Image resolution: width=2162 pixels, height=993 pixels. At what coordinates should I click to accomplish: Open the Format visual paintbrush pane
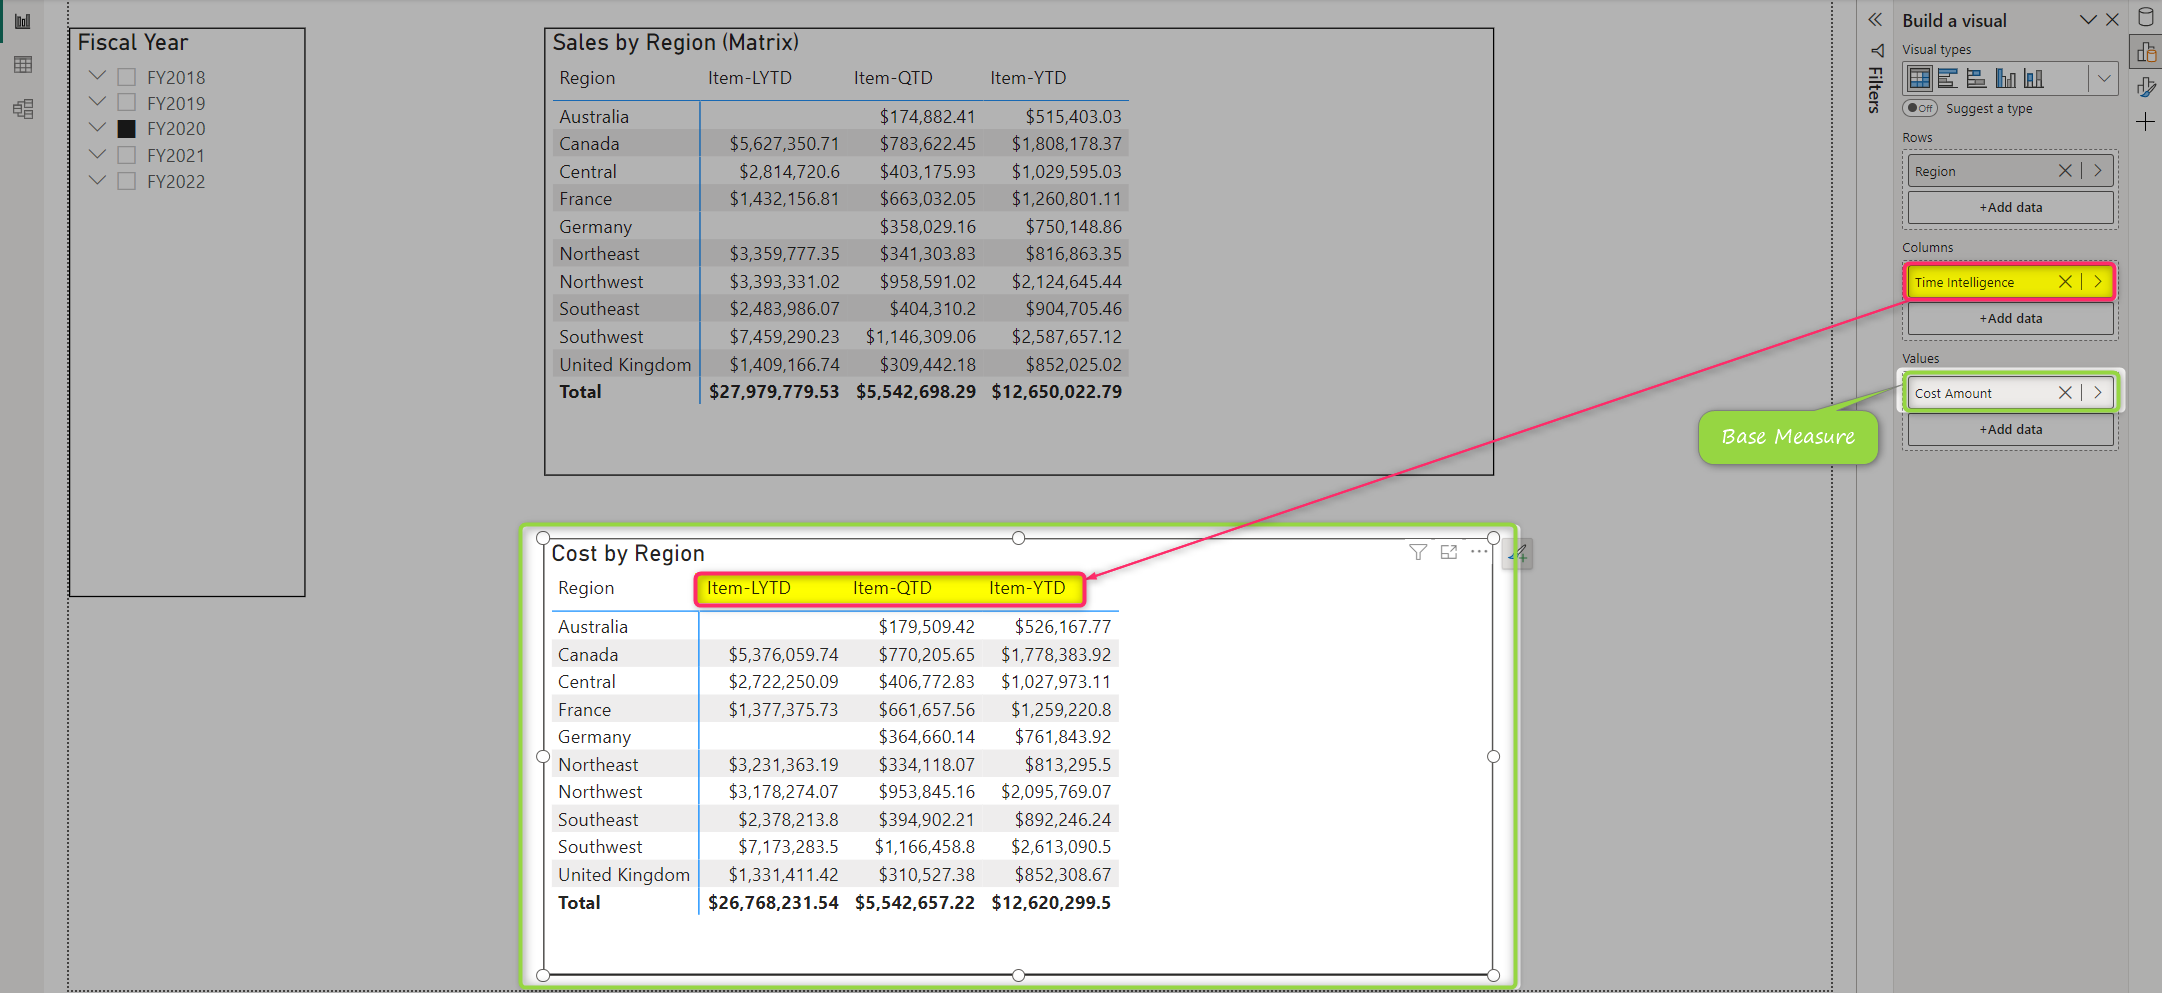pyautogui.click(x=2146, y=88)
